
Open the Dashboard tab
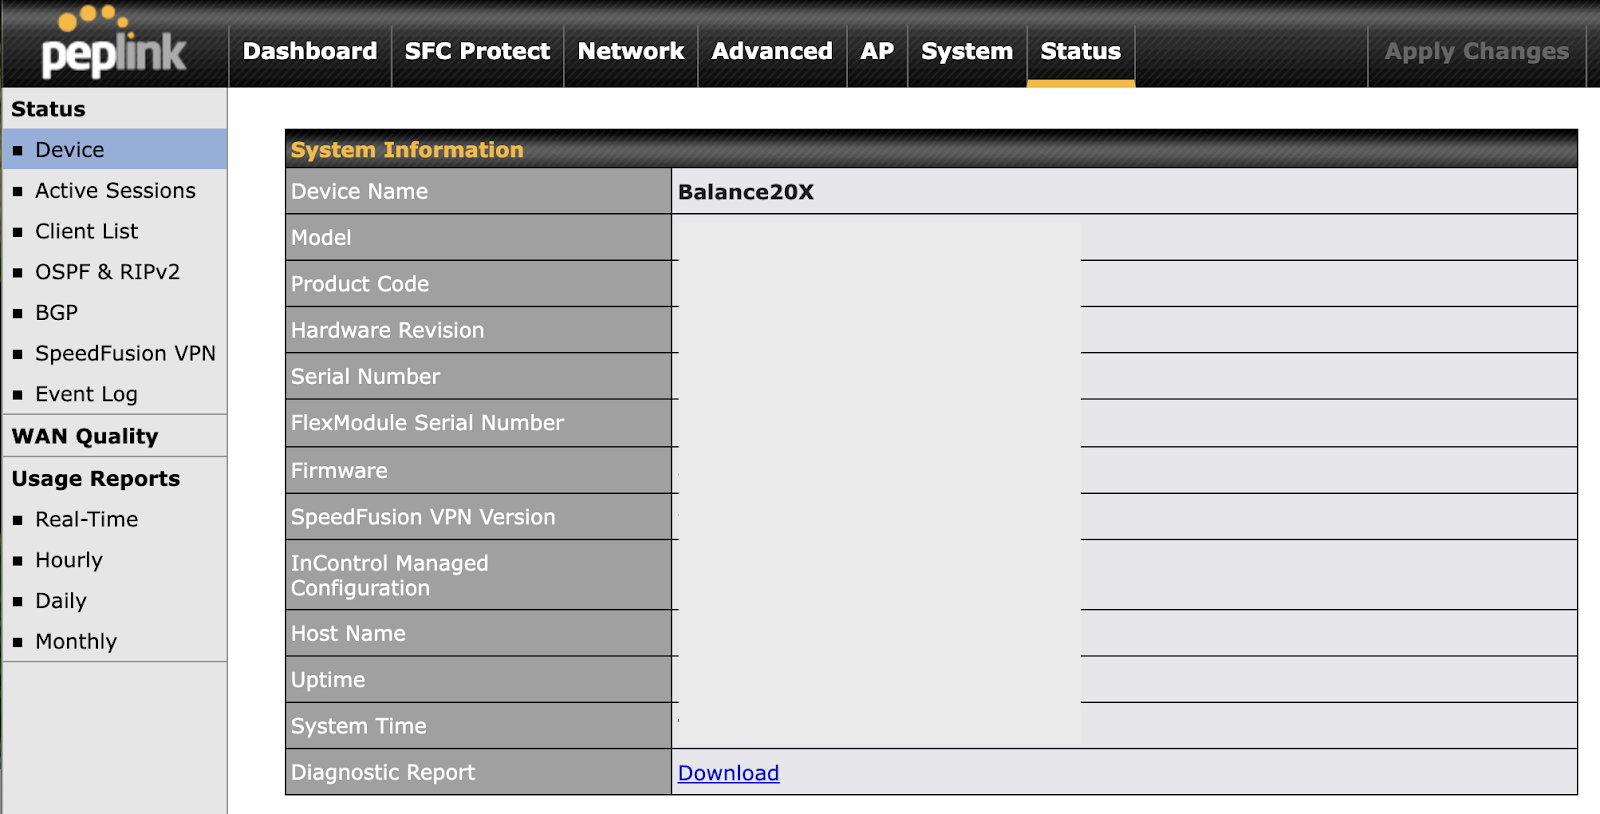310,51
